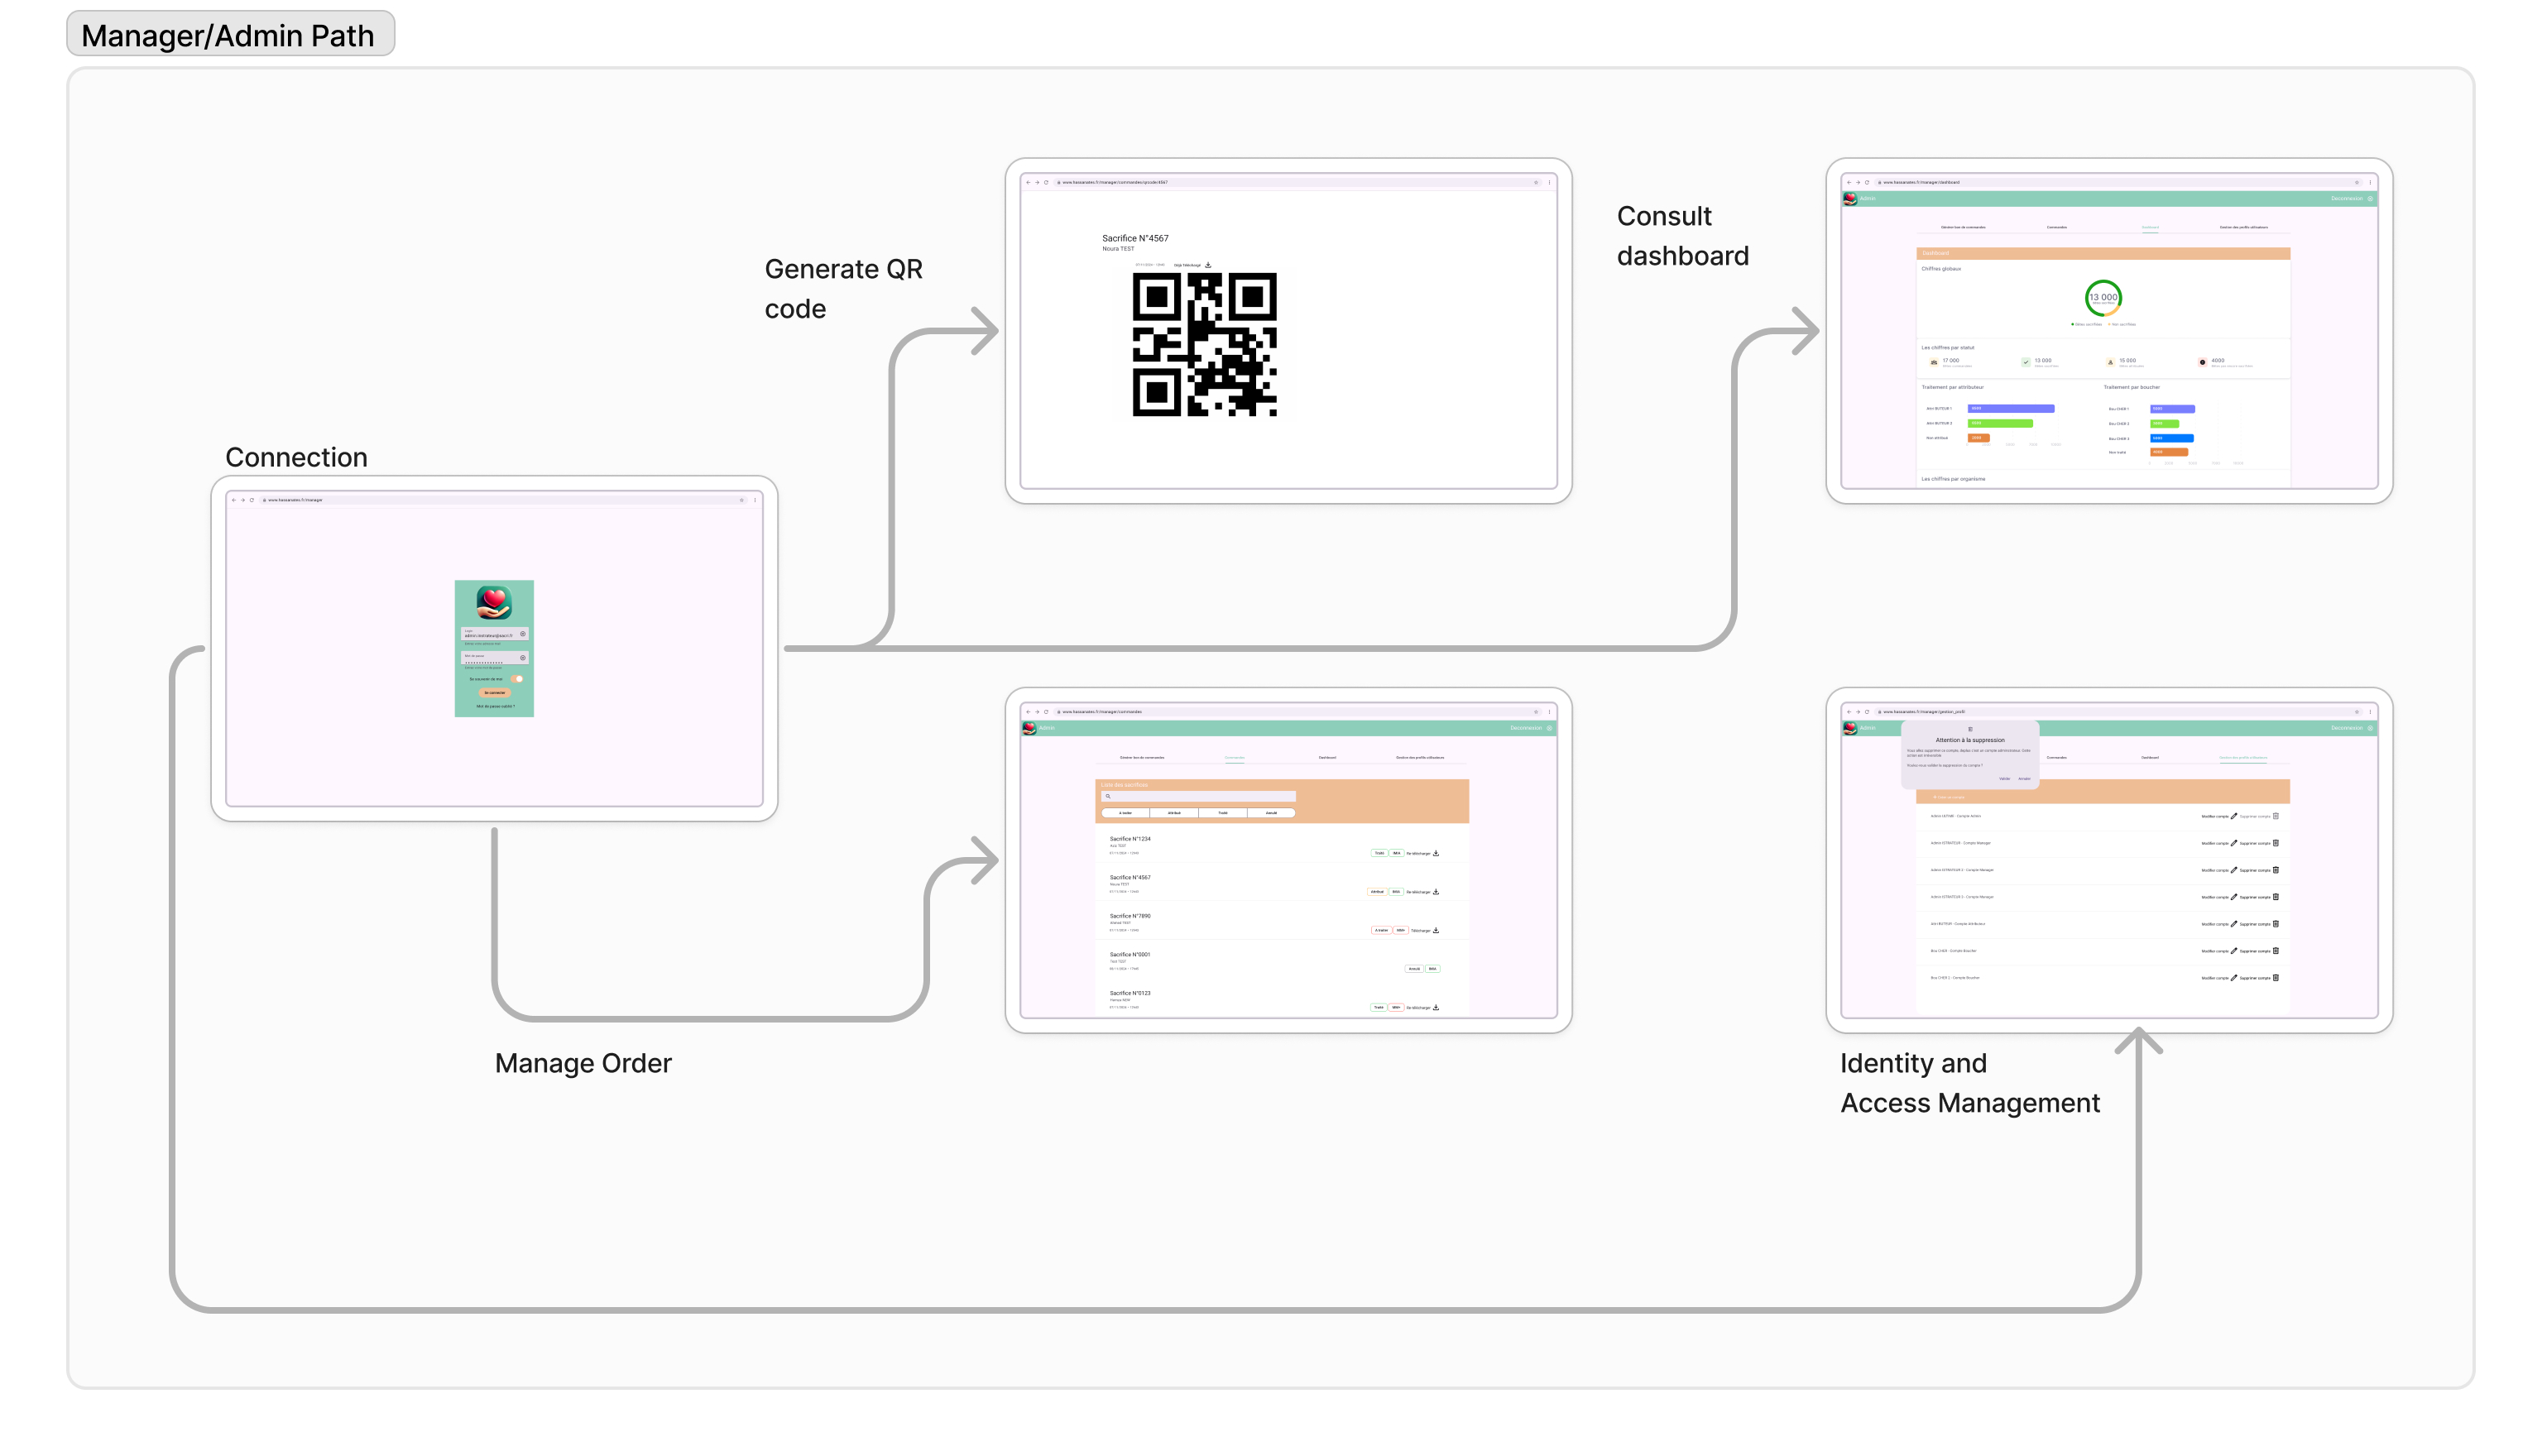Click pencil icon for Admin ULTIME account
This screenshot has width=2542, height=1456.
click(2234, 816)
